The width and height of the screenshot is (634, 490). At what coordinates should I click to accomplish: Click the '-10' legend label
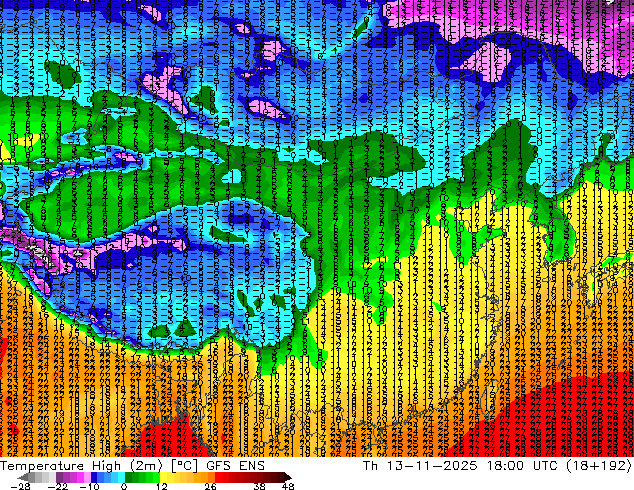pyautogui.click(x=89, y=486)
